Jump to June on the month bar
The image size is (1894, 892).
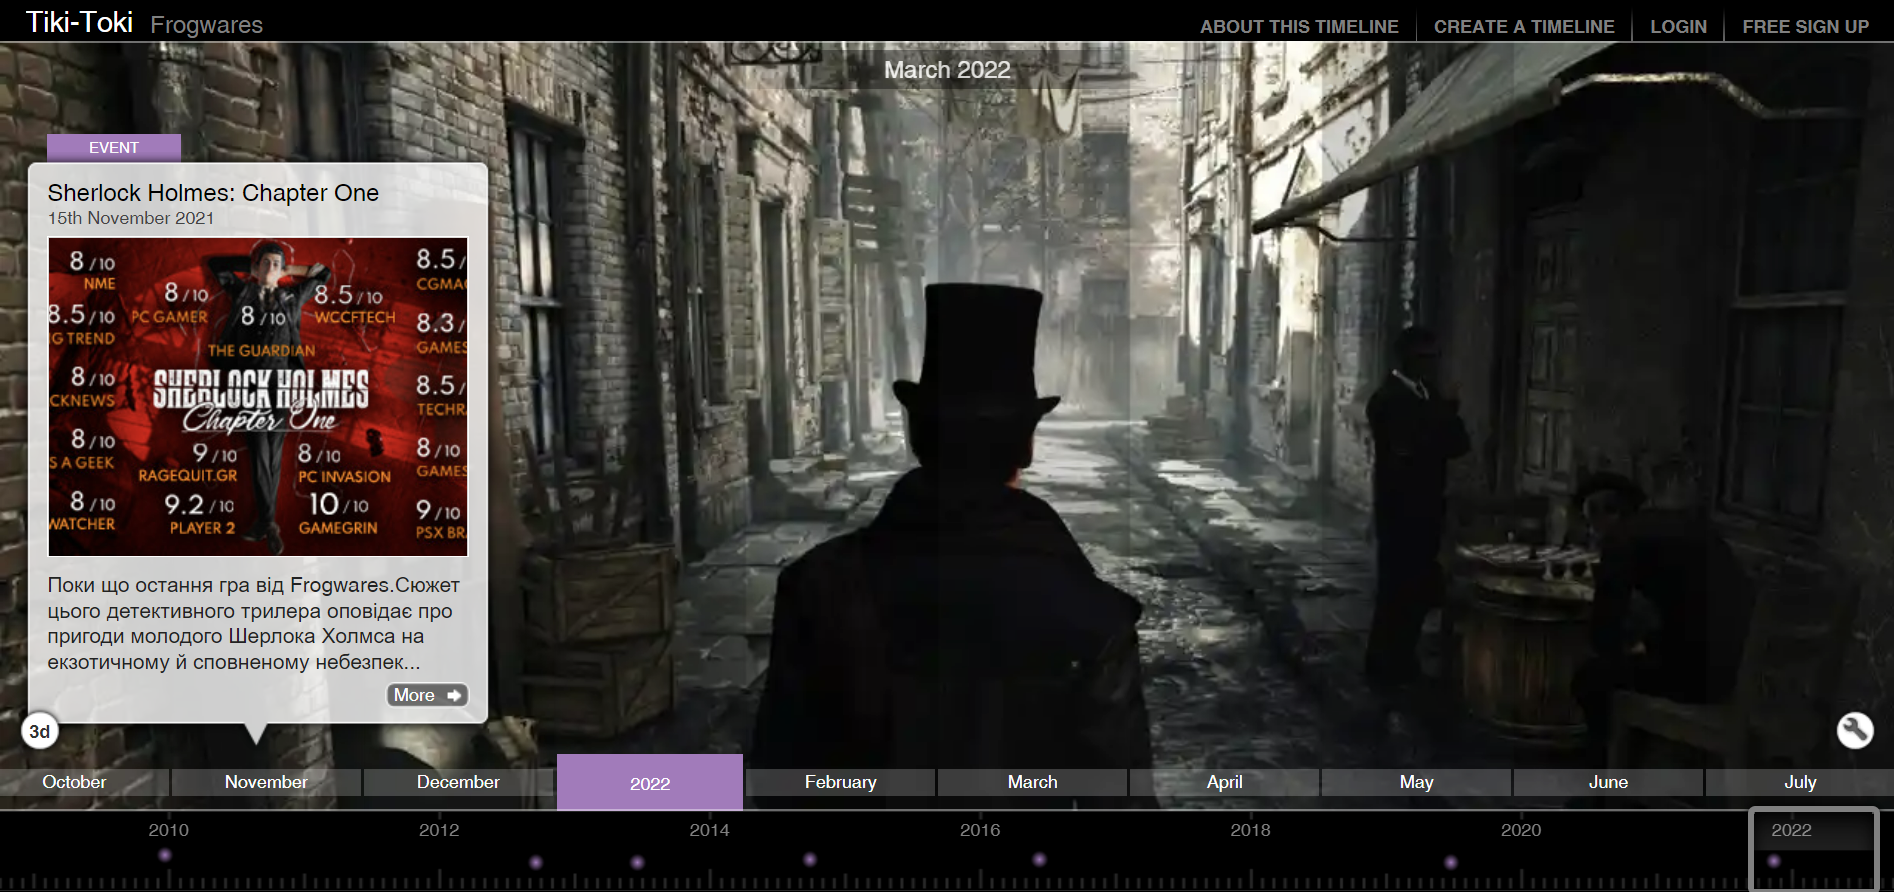pos(1609,782)
